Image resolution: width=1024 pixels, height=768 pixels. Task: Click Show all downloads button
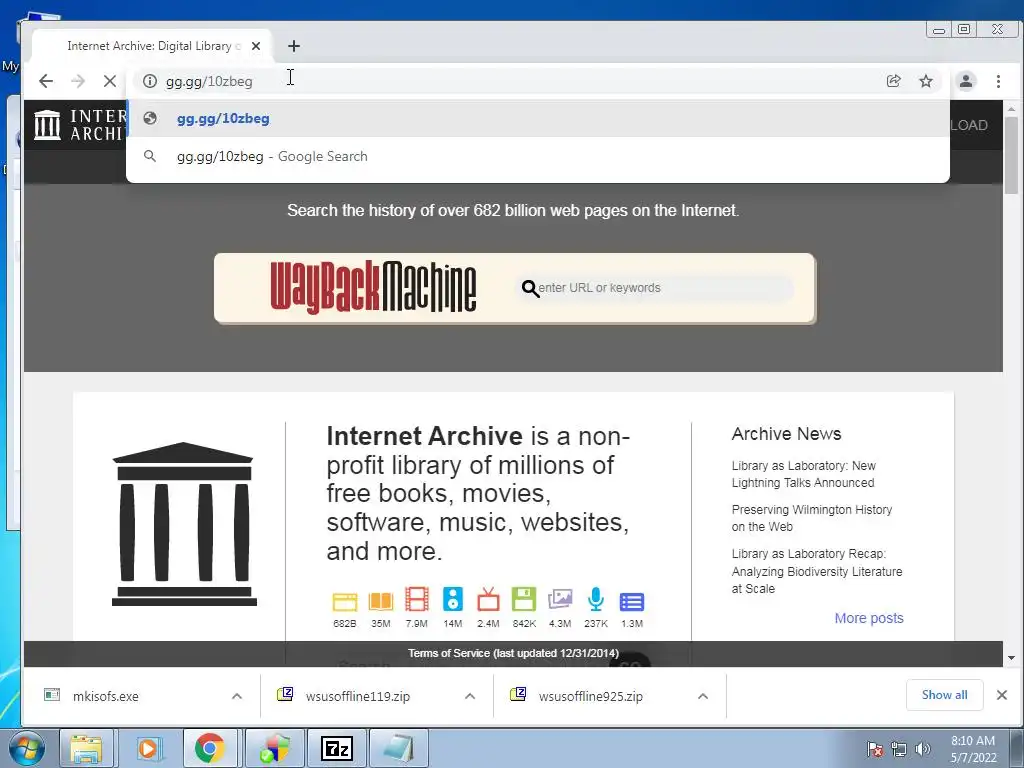944,695
